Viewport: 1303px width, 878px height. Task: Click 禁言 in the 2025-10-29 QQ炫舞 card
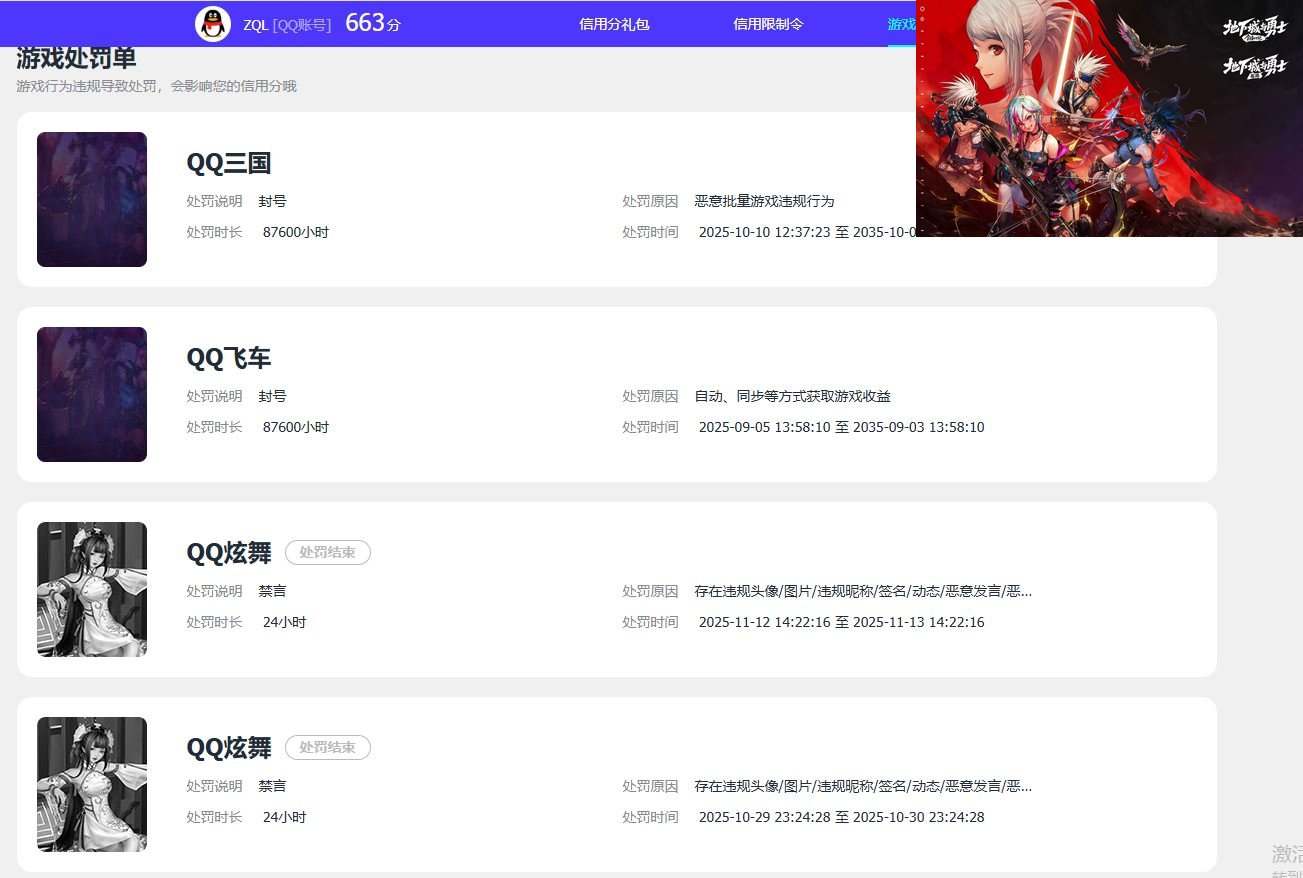(272, 786)
